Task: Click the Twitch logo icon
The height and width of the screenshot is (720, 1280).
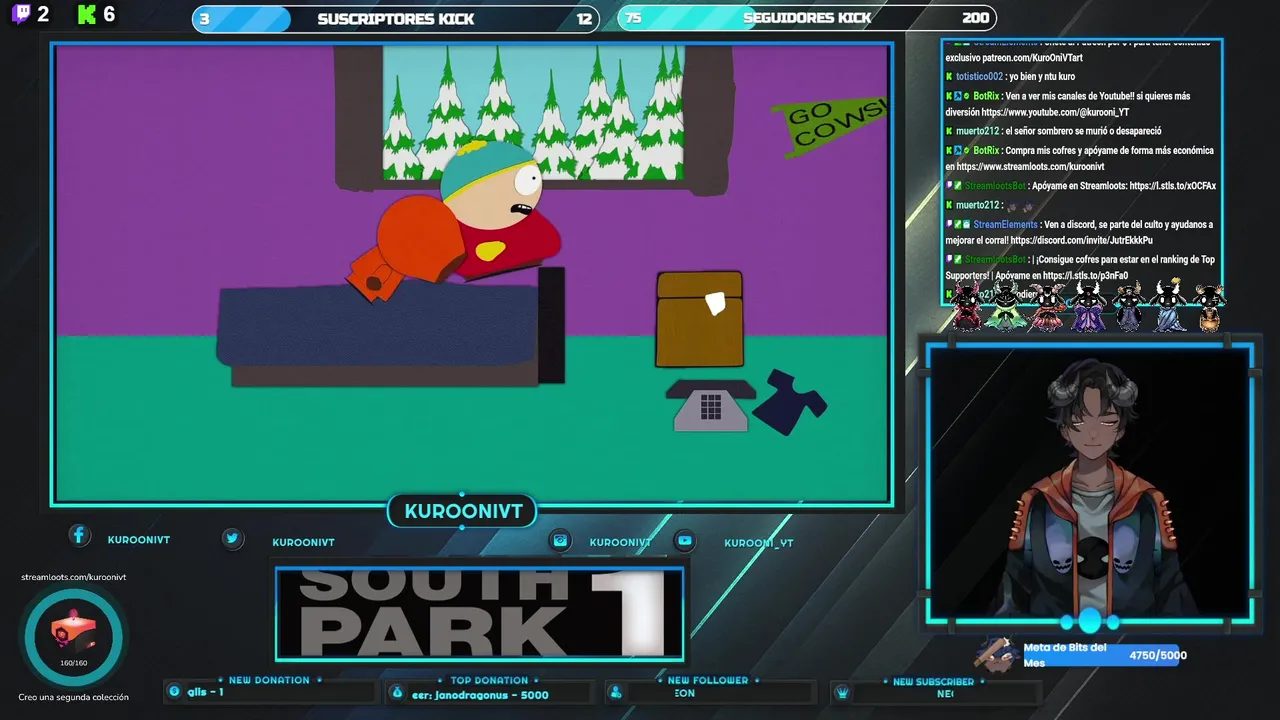Action: 20,14
